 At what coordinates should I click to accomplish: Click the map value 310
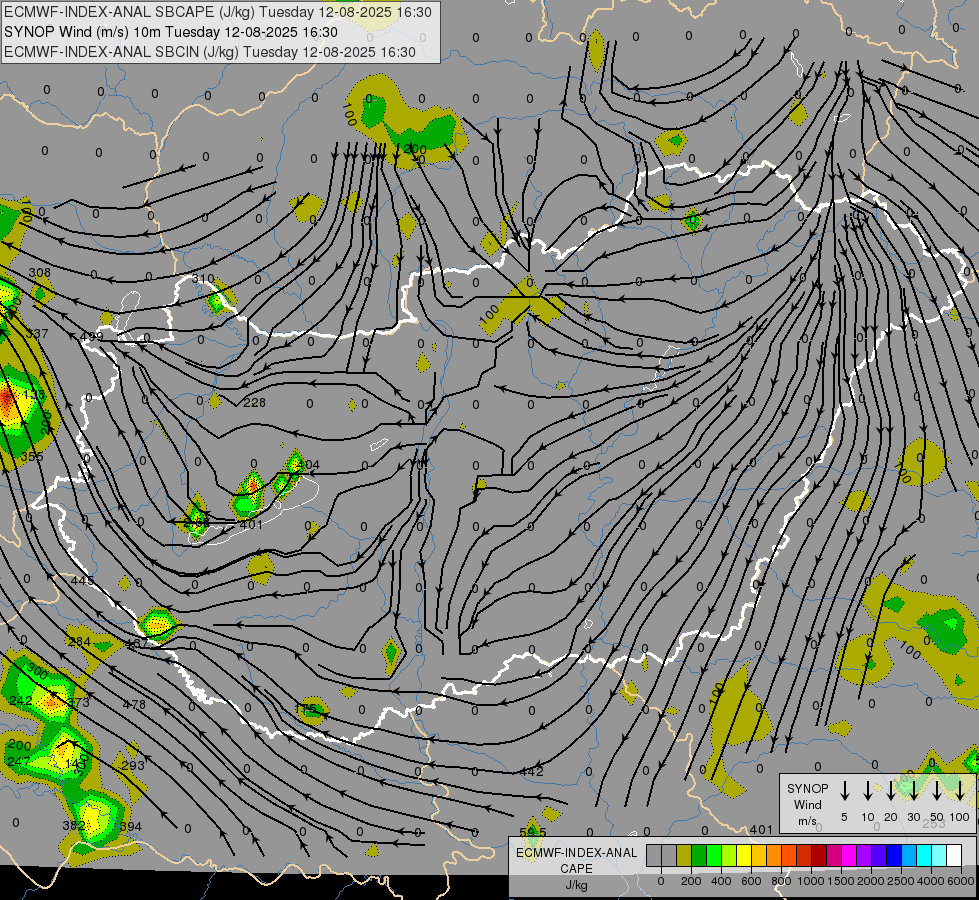pos(203,279)
